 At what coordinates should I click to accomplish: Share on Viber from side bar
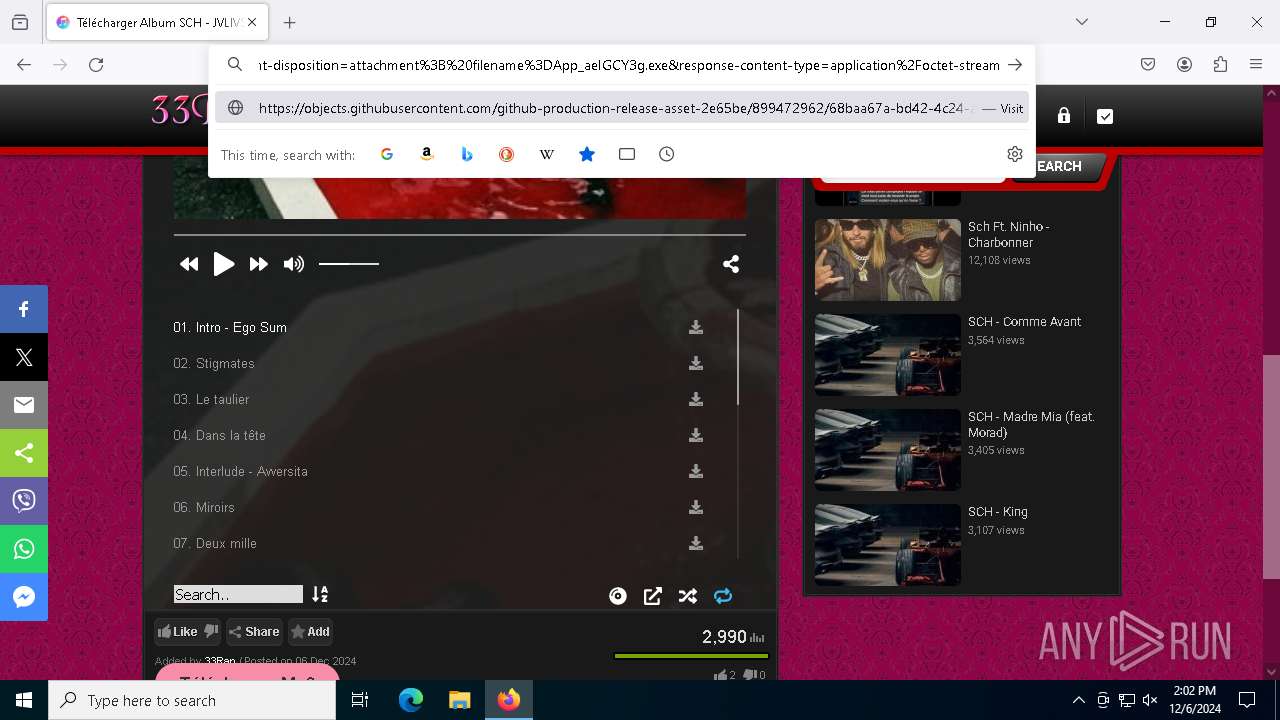(24, 501)
